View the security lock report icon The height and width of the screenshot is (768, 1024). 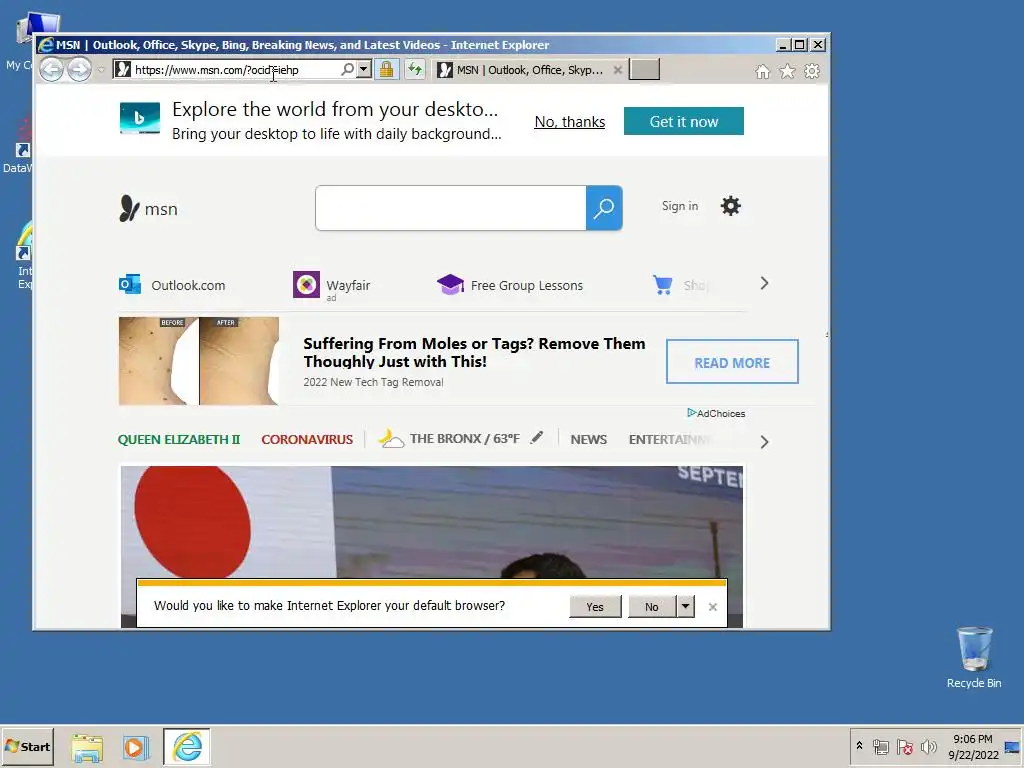coord(387,69)
